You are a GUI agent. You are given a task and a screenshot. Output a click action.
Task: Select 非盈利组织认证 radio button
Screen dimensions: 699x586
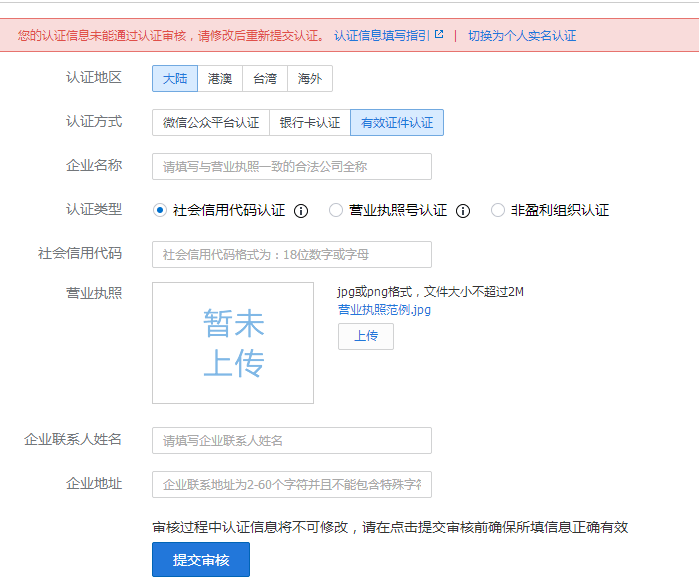tap(498, 210)
